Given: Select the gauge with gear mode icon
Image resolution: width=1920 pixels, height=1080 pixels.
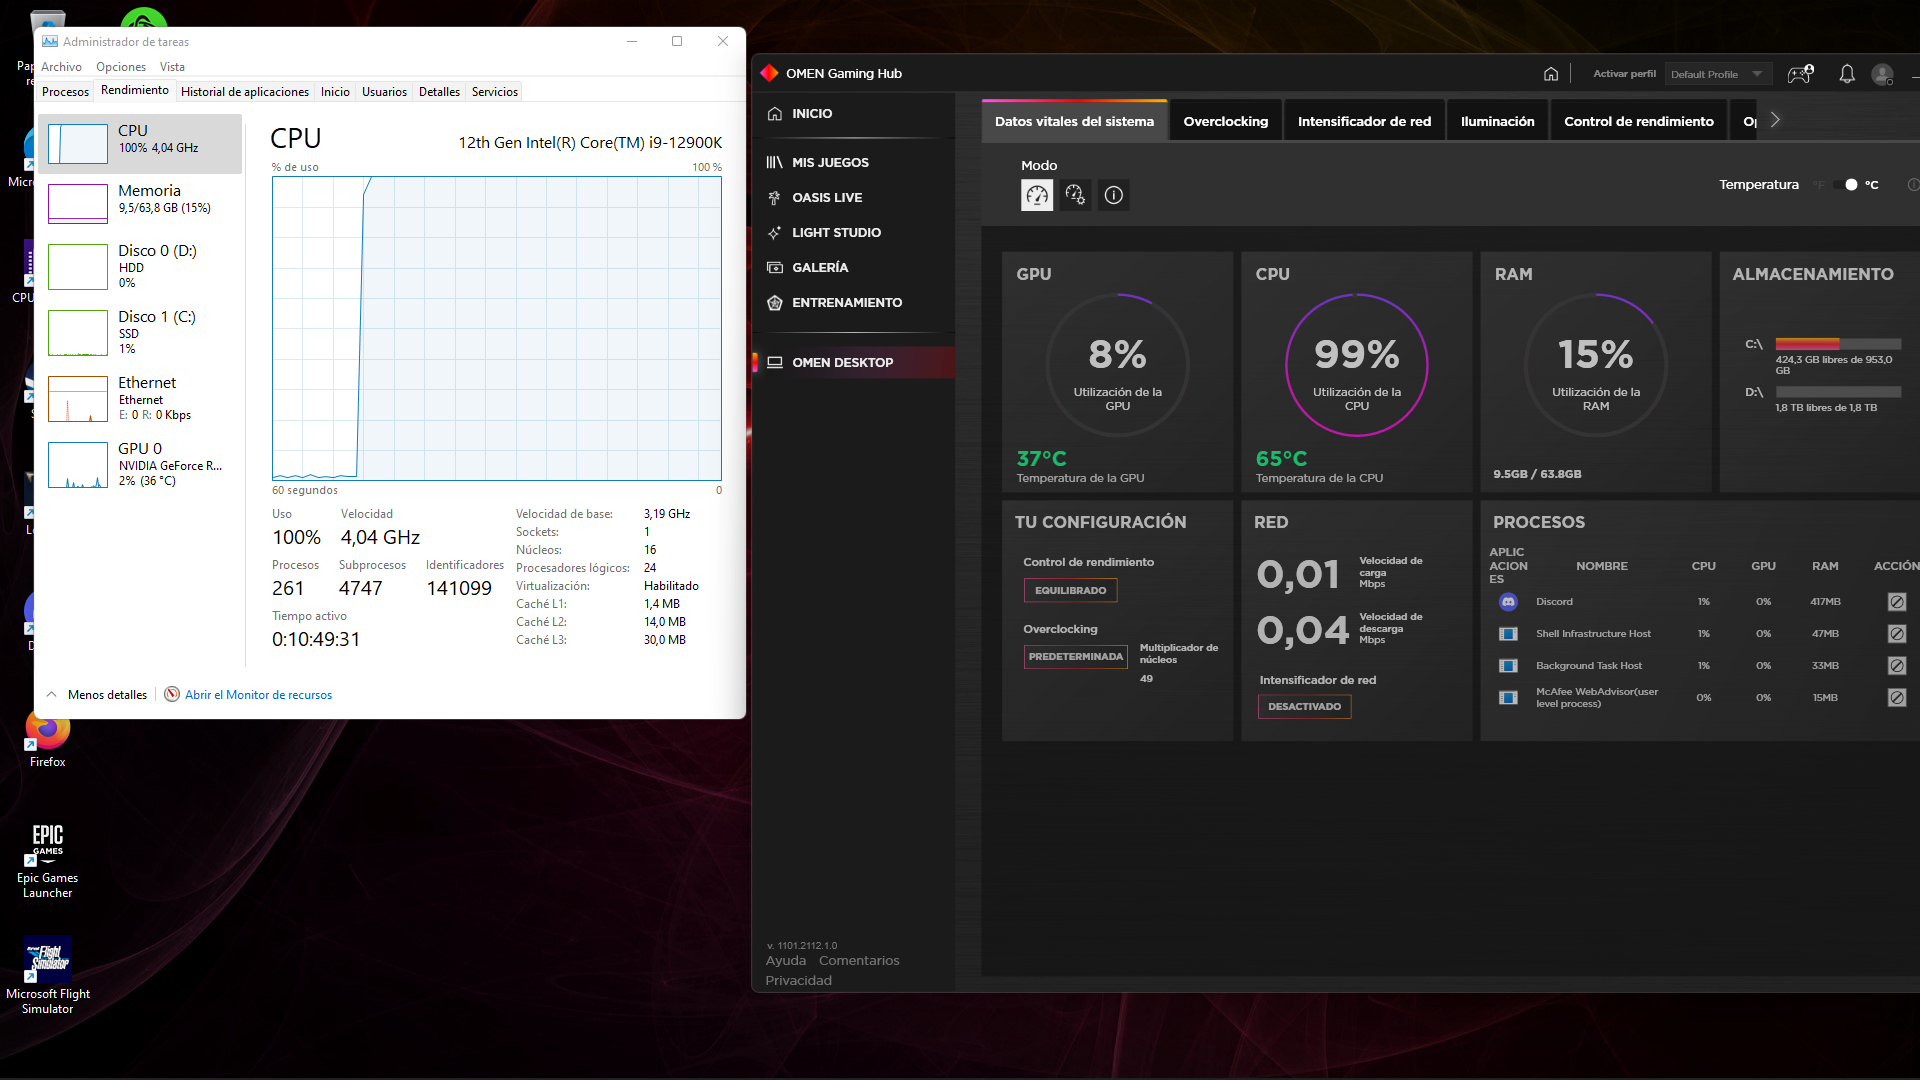Looking at the screenshot, I should coord(1075,195).
